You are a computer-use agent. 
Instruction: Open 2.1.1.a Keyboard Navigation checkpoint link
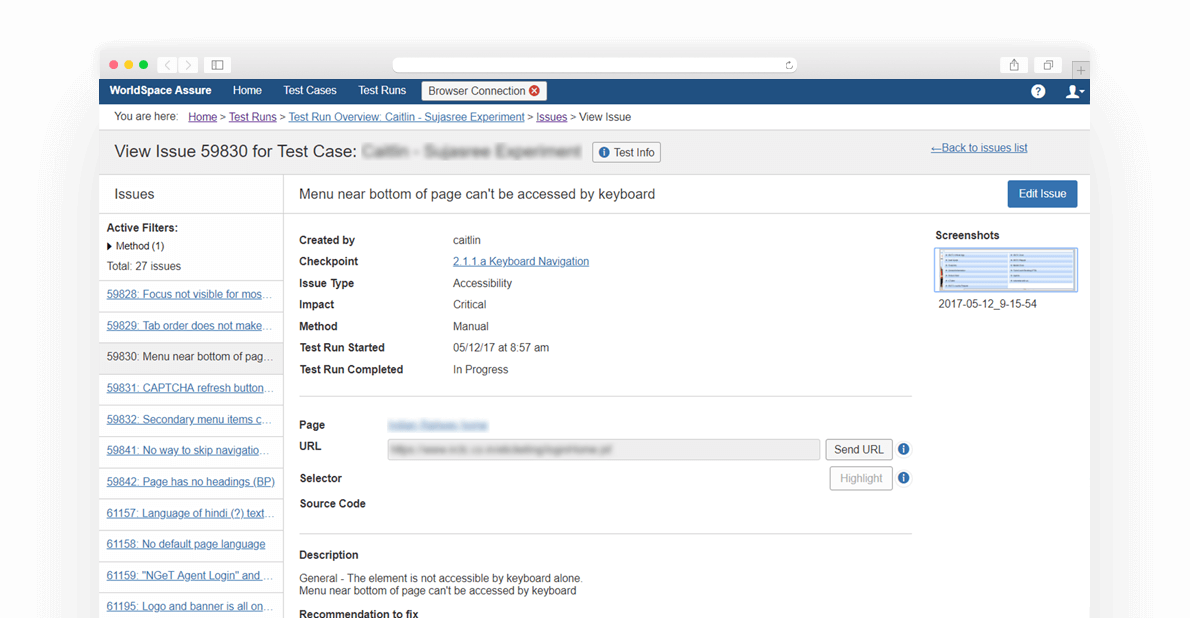click(521, 261)
